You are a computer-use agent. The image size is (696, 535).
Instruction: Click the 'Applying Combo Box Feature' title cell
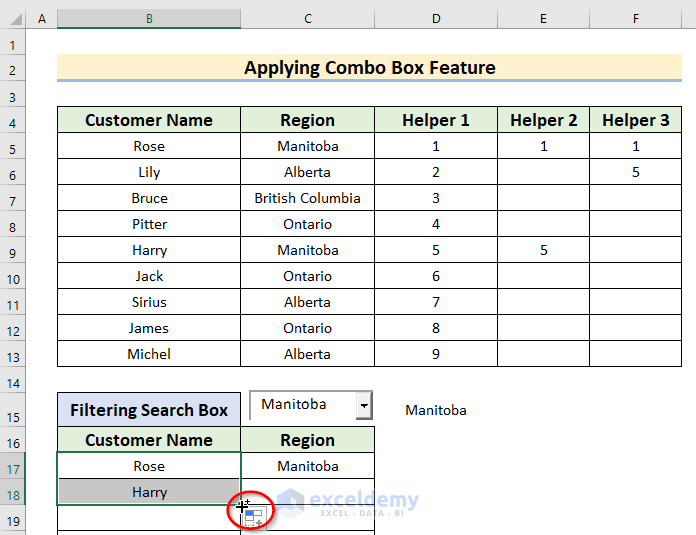pos(369,67)
